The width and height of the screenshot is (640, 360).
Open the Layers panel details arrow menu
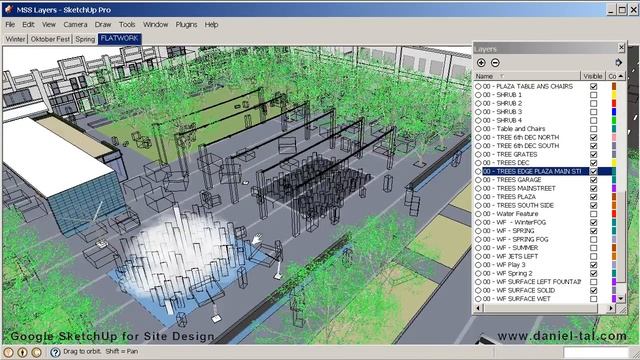pyautogui.click(x=618, y=62)
